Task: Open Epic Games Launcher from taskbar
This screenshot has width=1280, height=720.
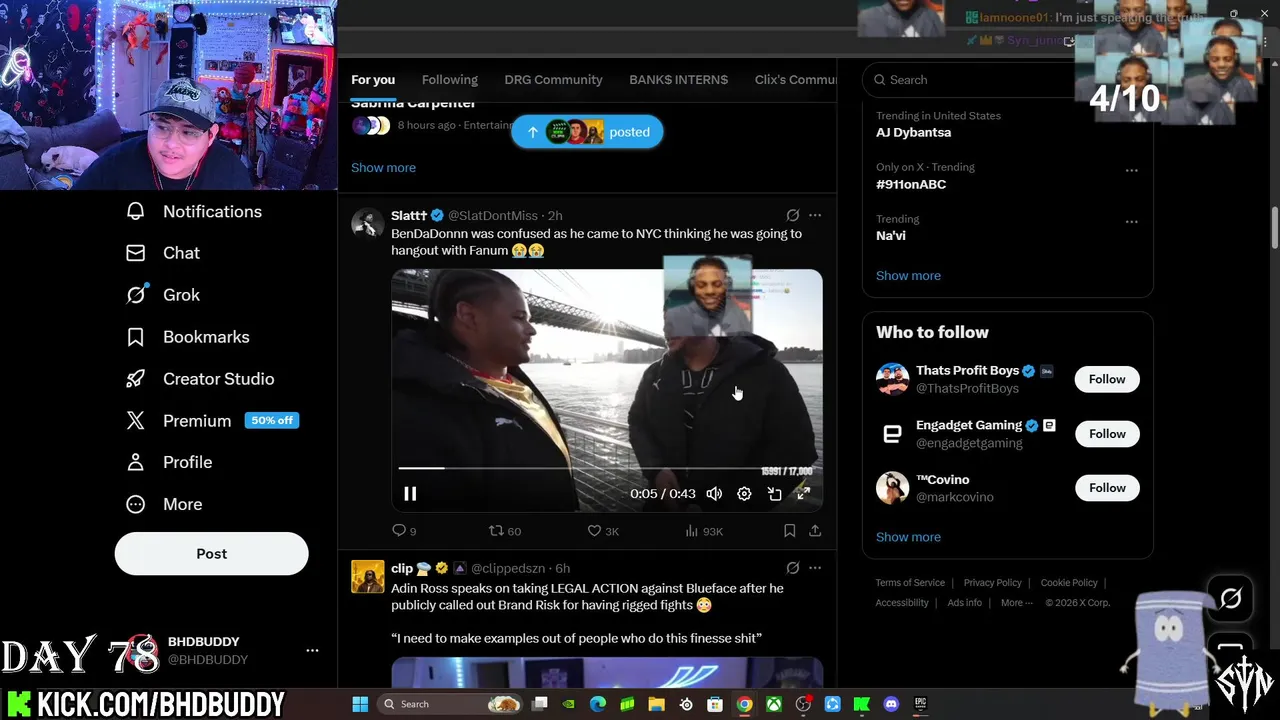Action: coord(921,704)
